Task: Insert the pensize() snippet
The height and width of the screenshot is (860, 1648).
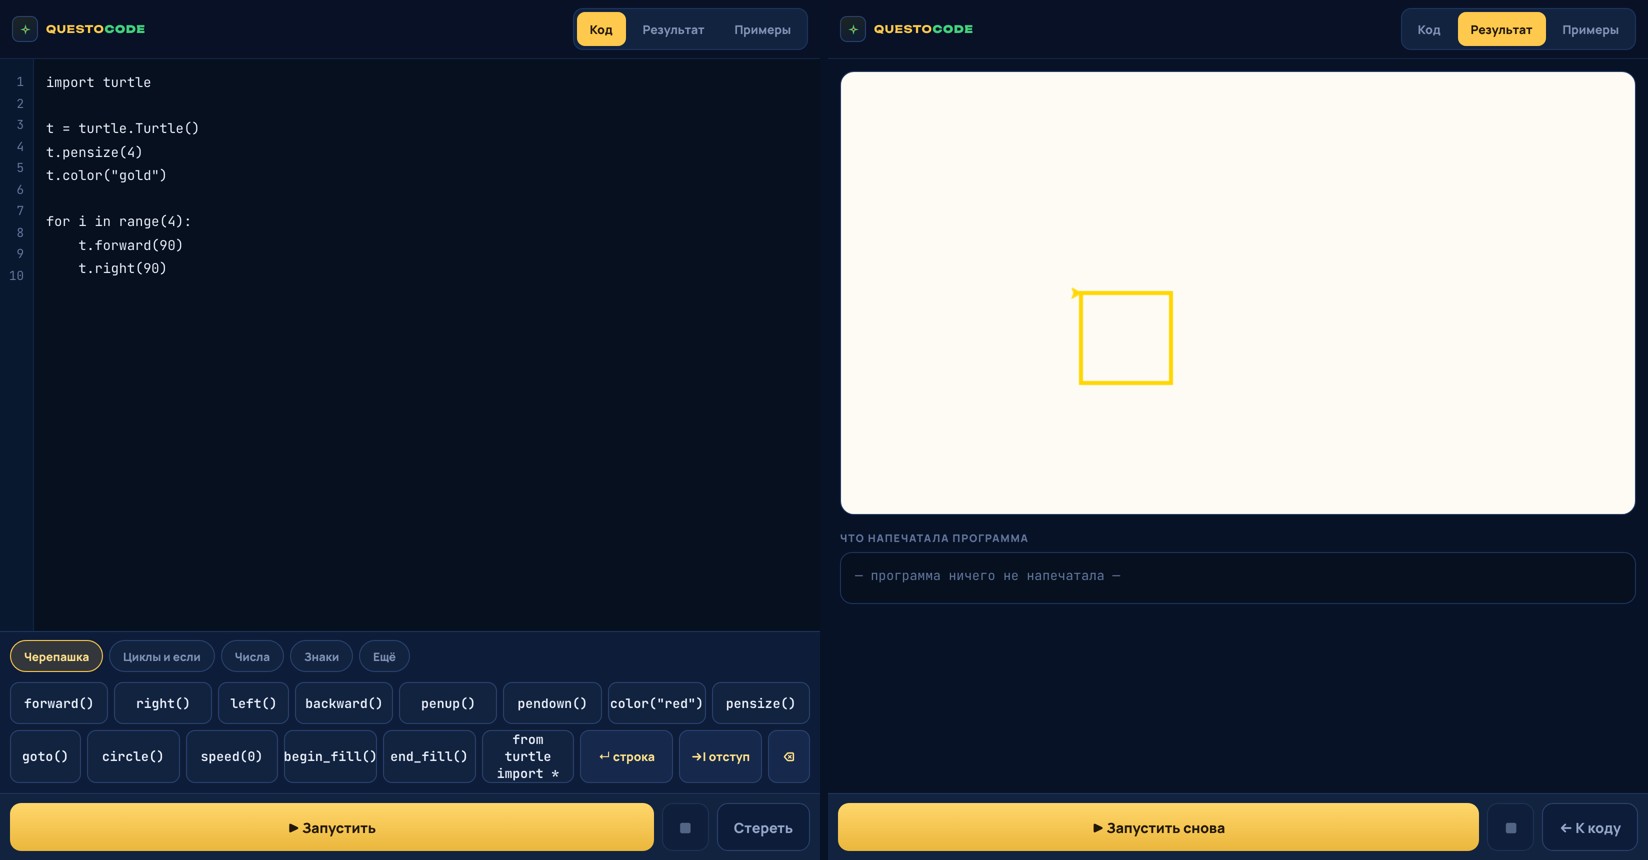Action: (x=761, y=703)
